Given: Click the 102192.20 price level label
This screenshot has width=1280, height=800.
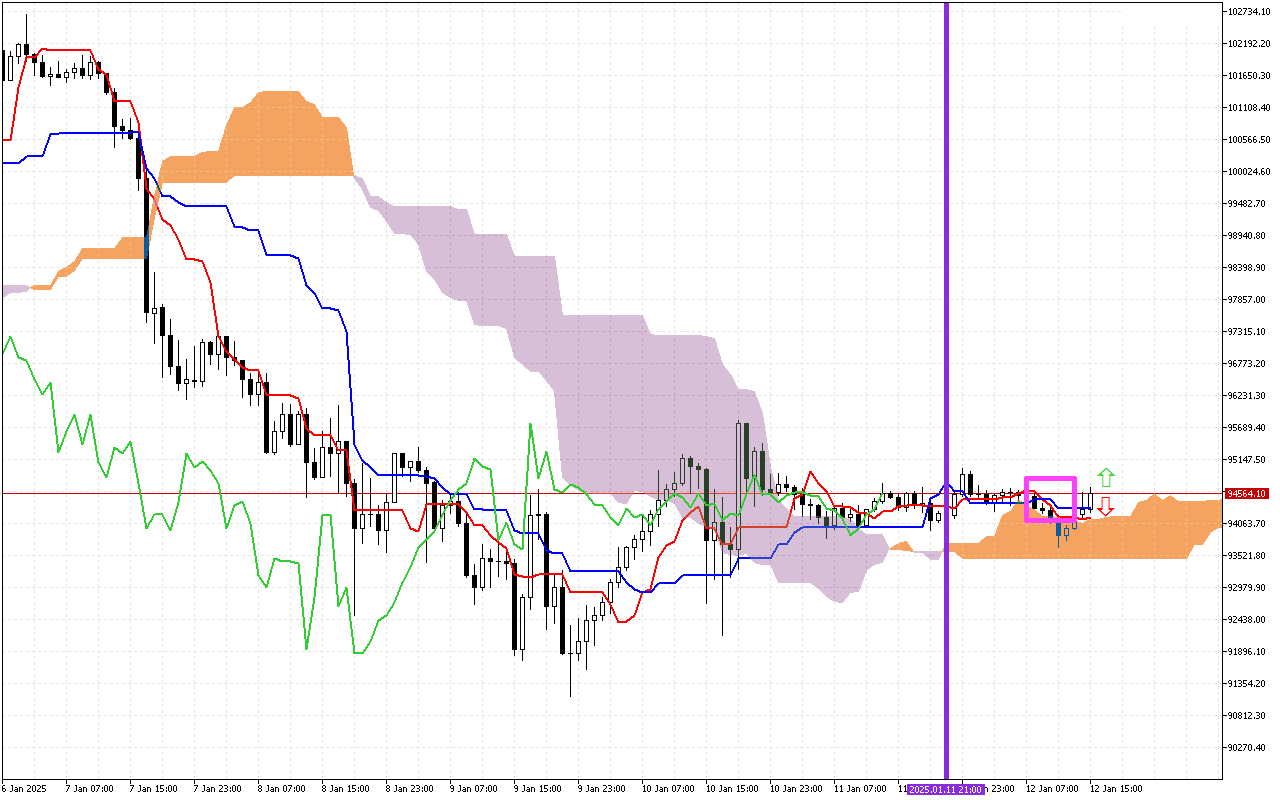Looking at the screenshot, I should (1248, 44).
